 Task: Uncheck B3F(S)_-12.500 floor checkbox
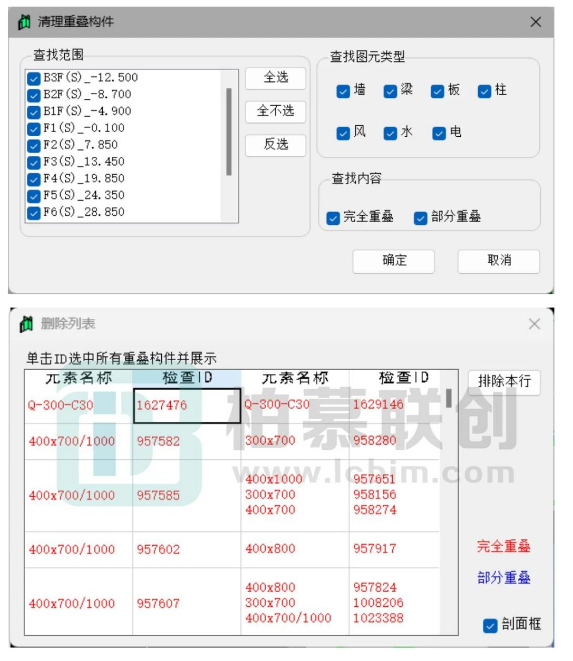33,78
